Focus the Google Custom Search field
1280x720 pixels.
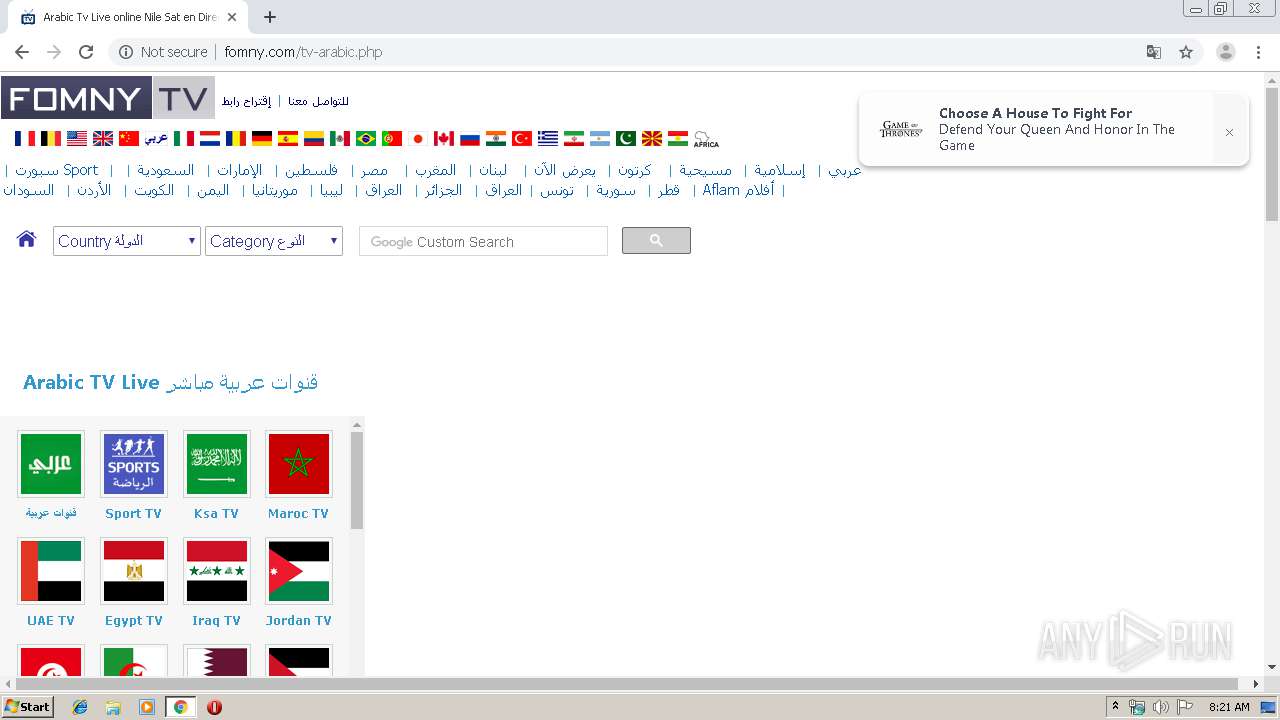(483, 241)
